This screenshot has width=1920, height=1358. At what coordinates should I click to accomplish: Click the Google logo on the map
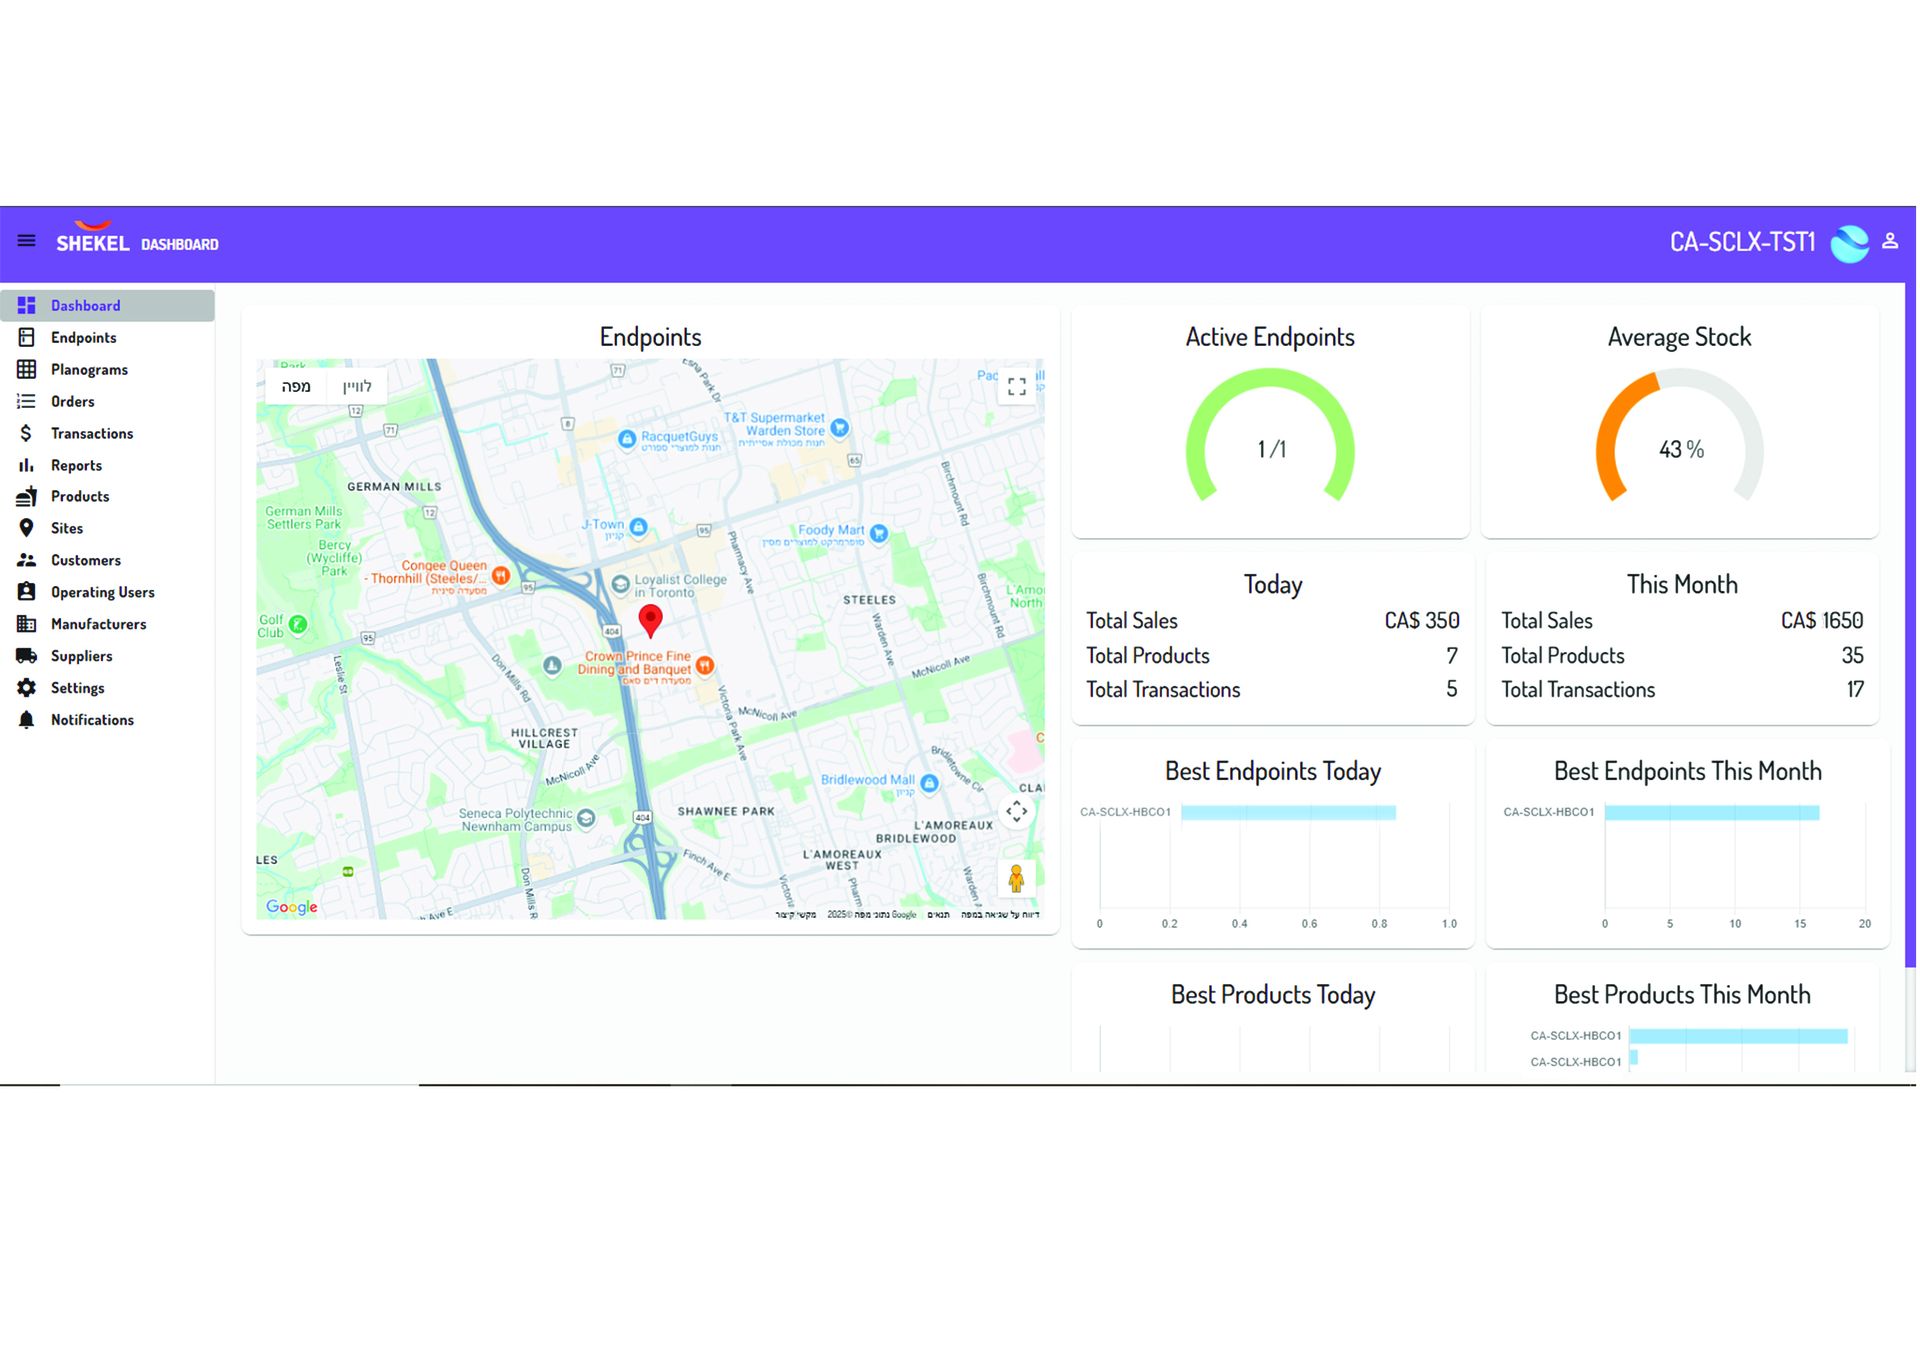click(292, 908)
